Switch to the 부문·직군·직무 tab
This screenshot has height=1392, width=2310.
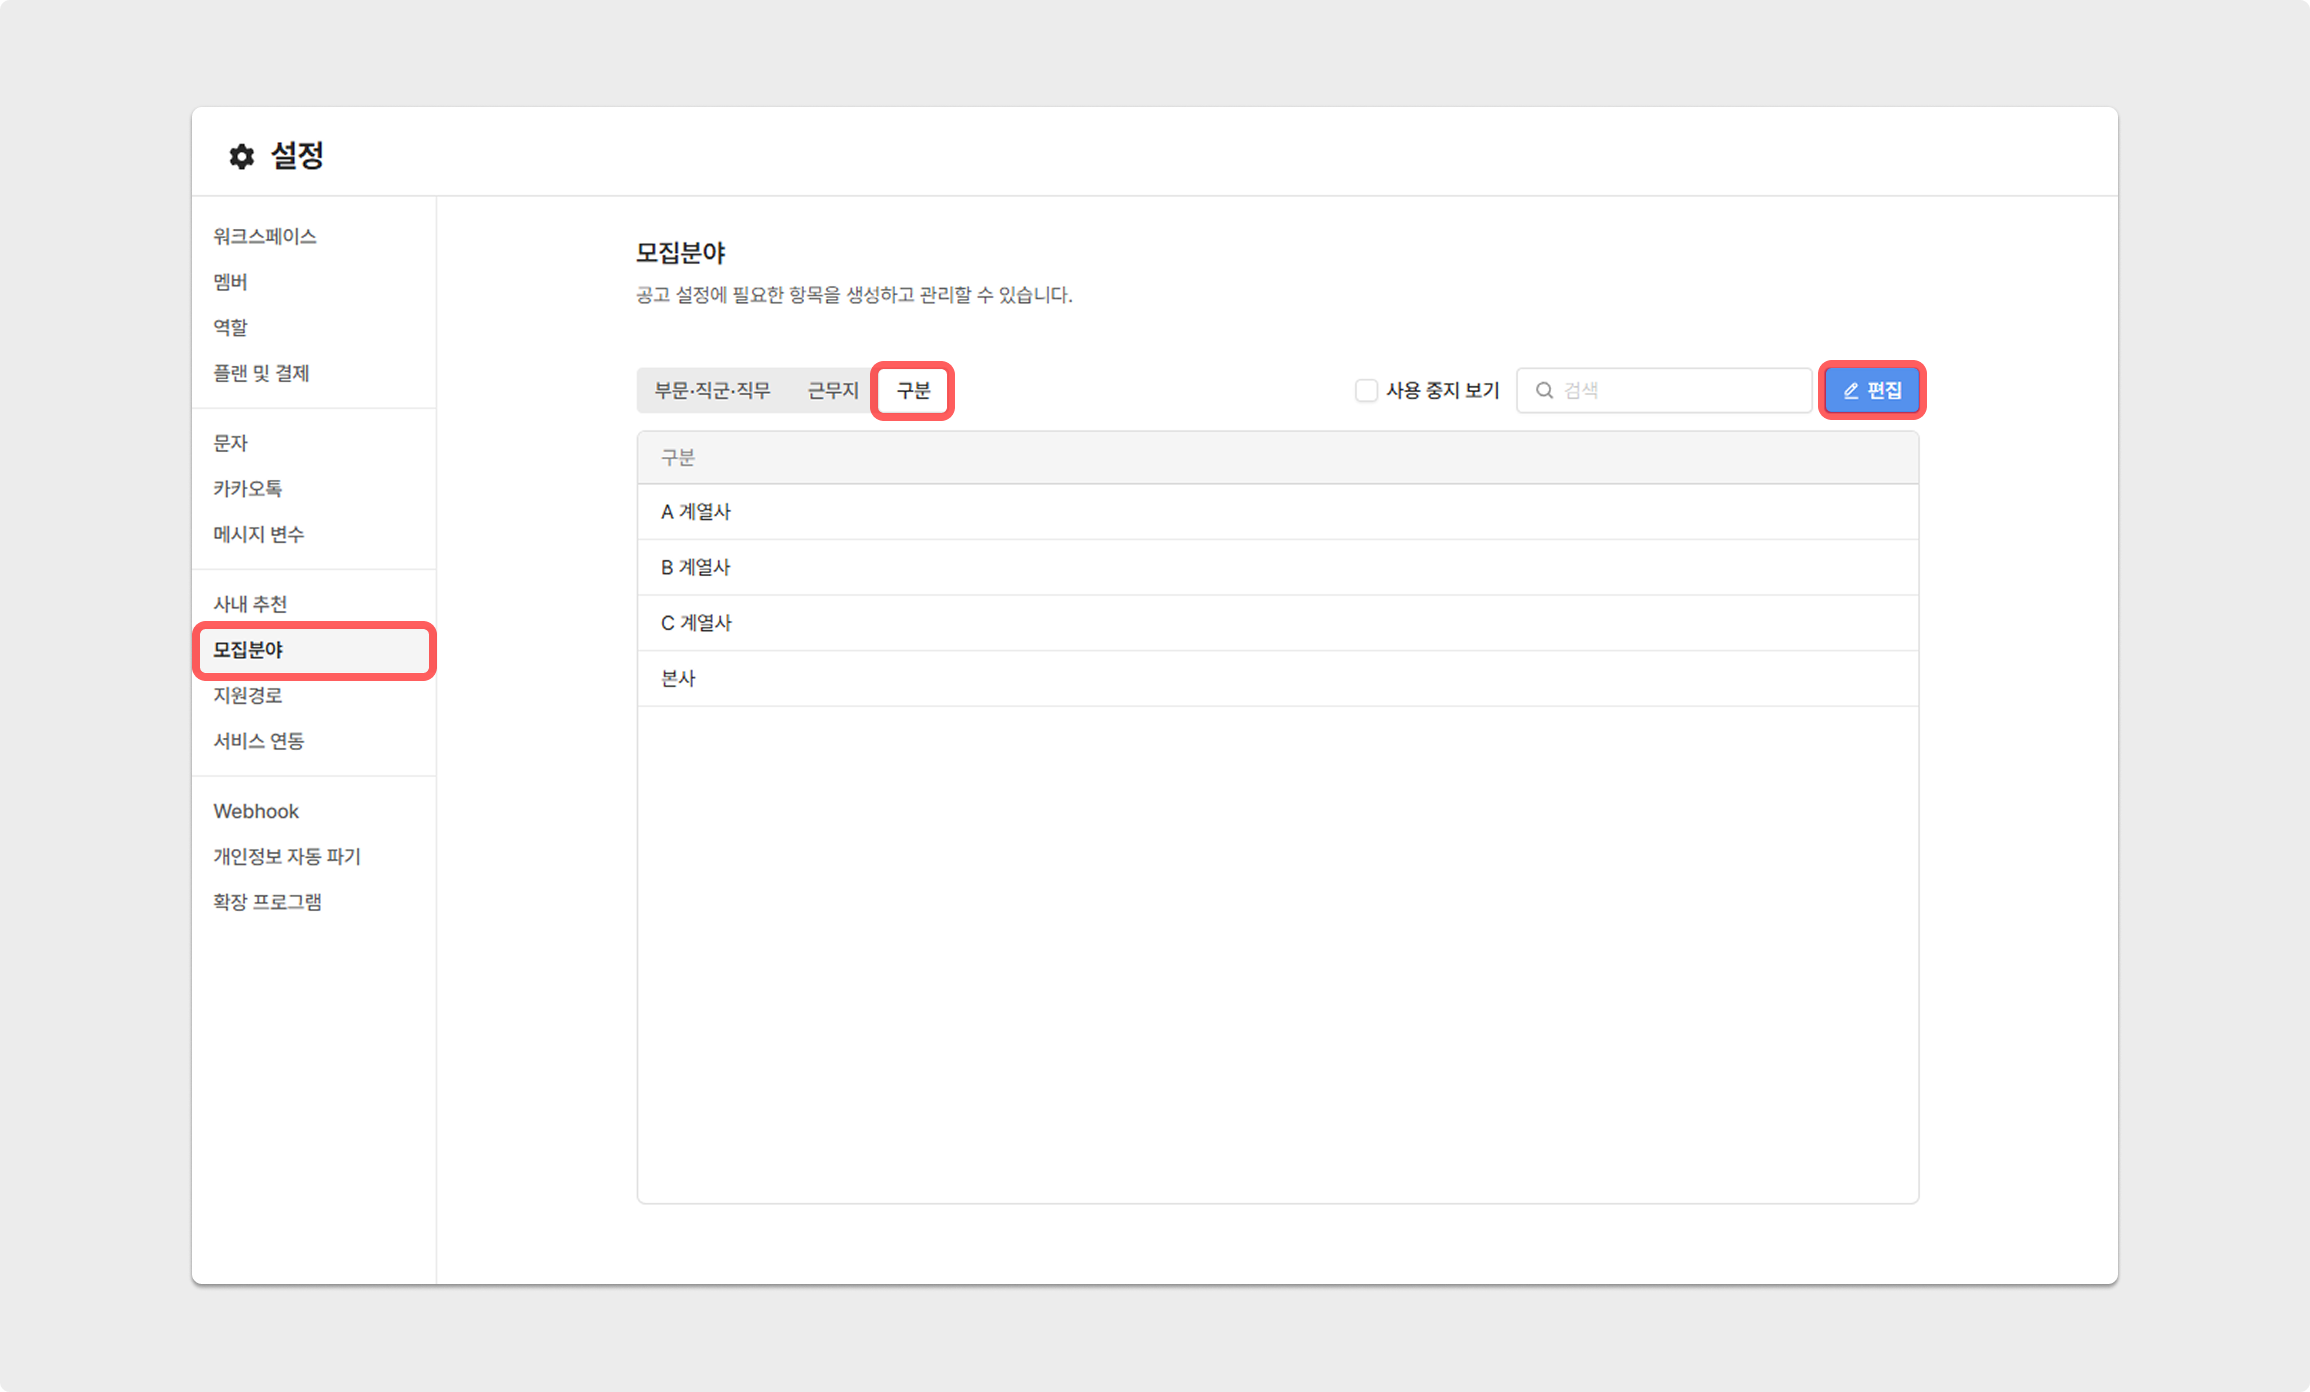712,390
